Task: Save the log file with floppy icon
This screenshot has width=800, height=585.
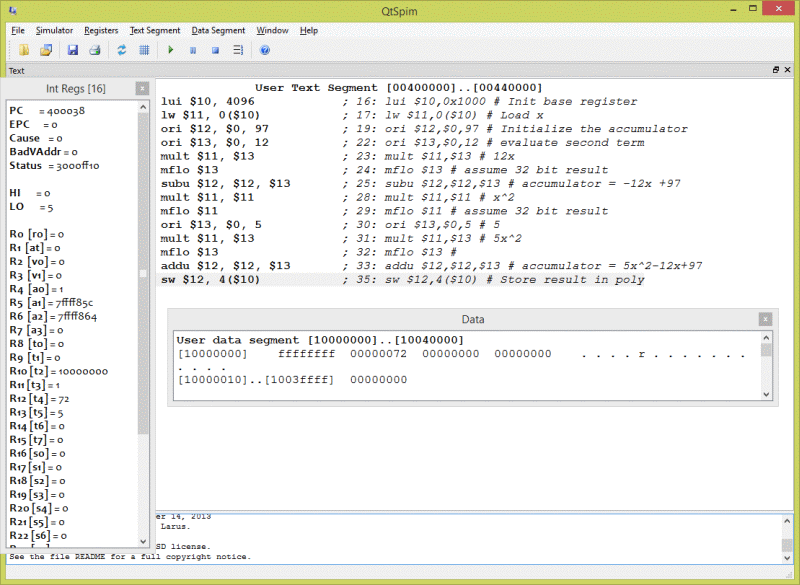Action: [x=72, y=50]
